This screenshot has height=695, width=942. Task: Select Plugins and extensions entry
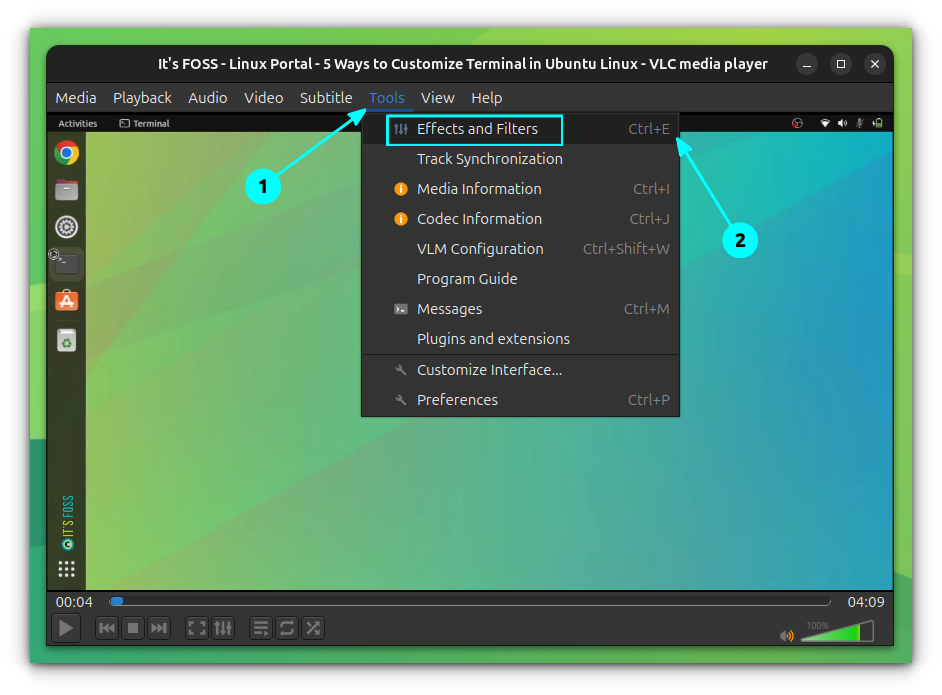(520, 339)
